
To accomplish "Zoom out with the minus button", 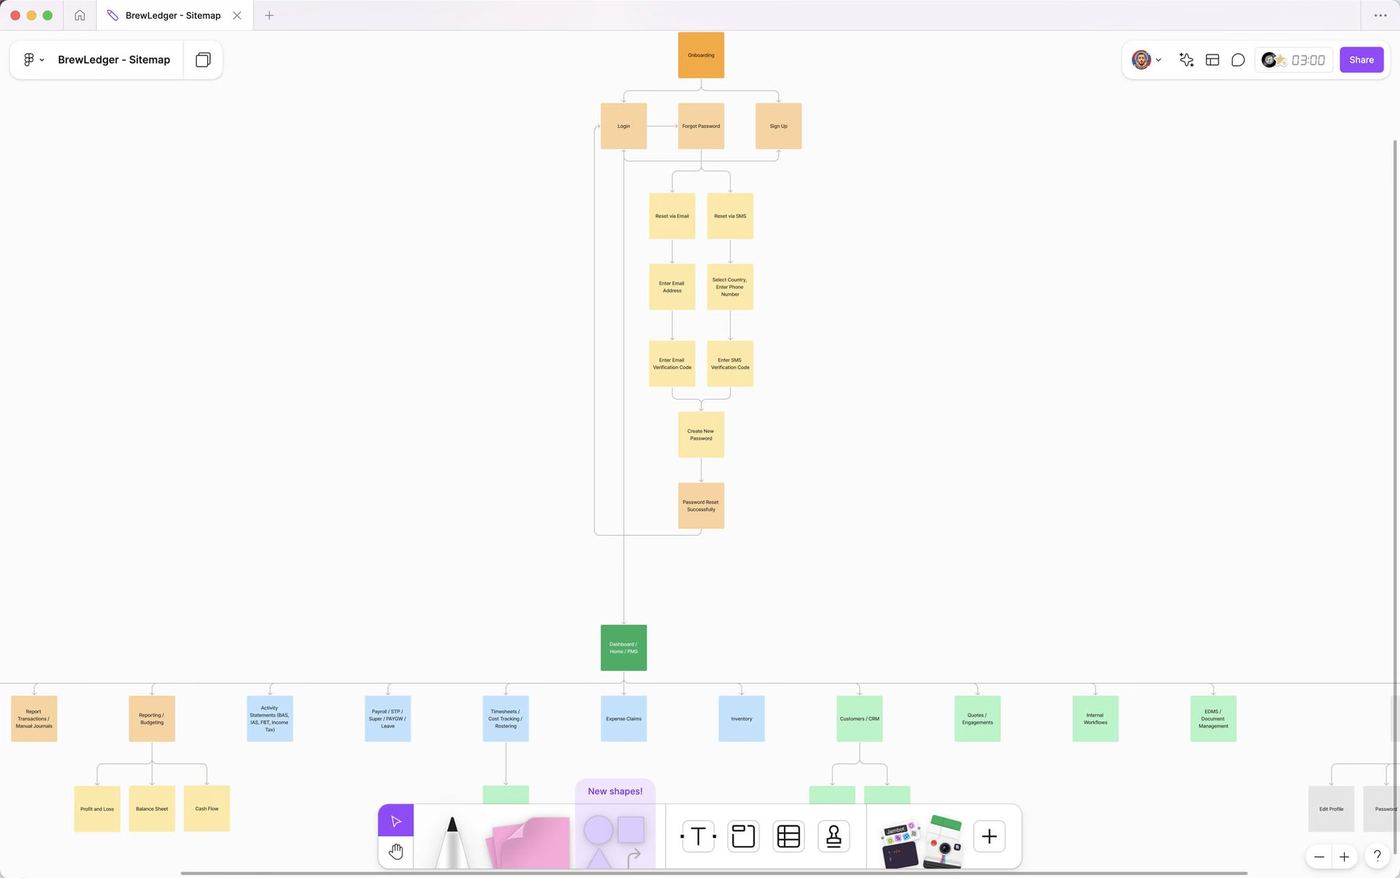I will coord(1319,857).
